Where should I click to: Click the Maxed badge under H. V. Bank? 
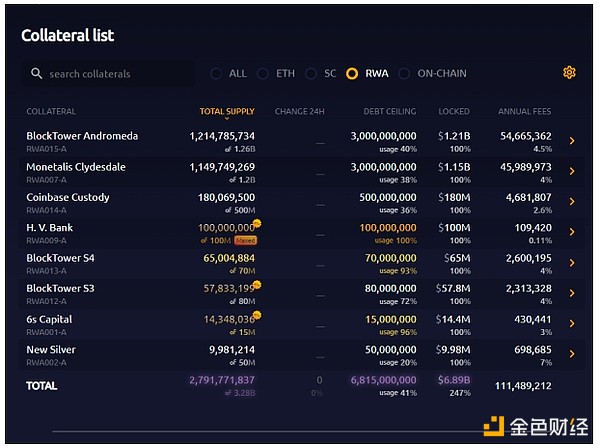pos(246,241)
